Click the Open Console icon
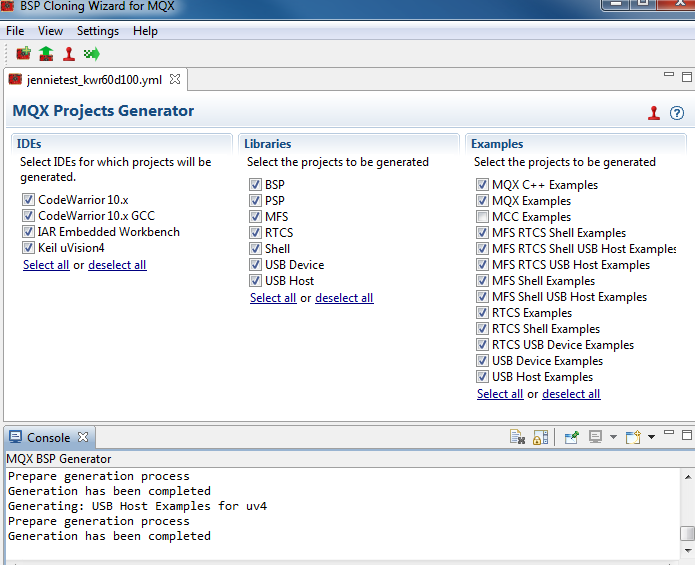Viewport: 697px width, 567px height. tap(633, 437)
